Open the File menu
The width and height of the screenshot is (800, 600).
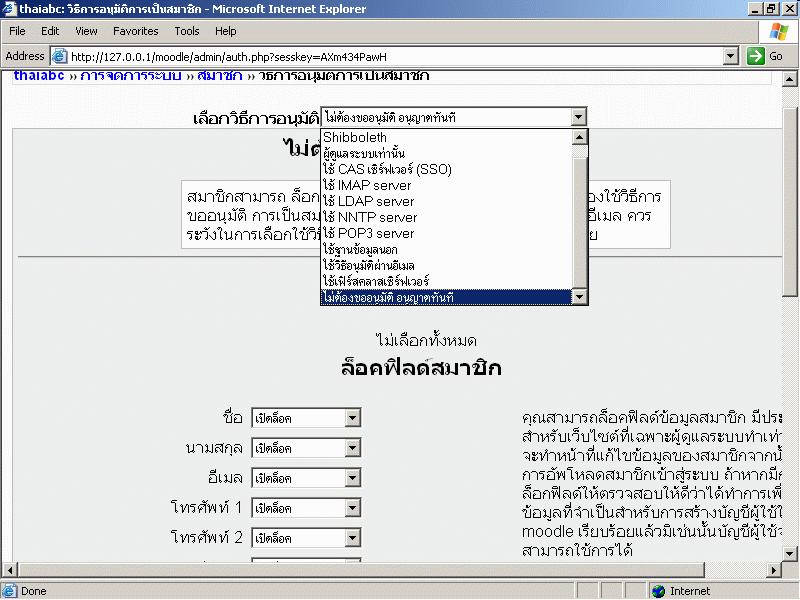(x=17, y=31)
